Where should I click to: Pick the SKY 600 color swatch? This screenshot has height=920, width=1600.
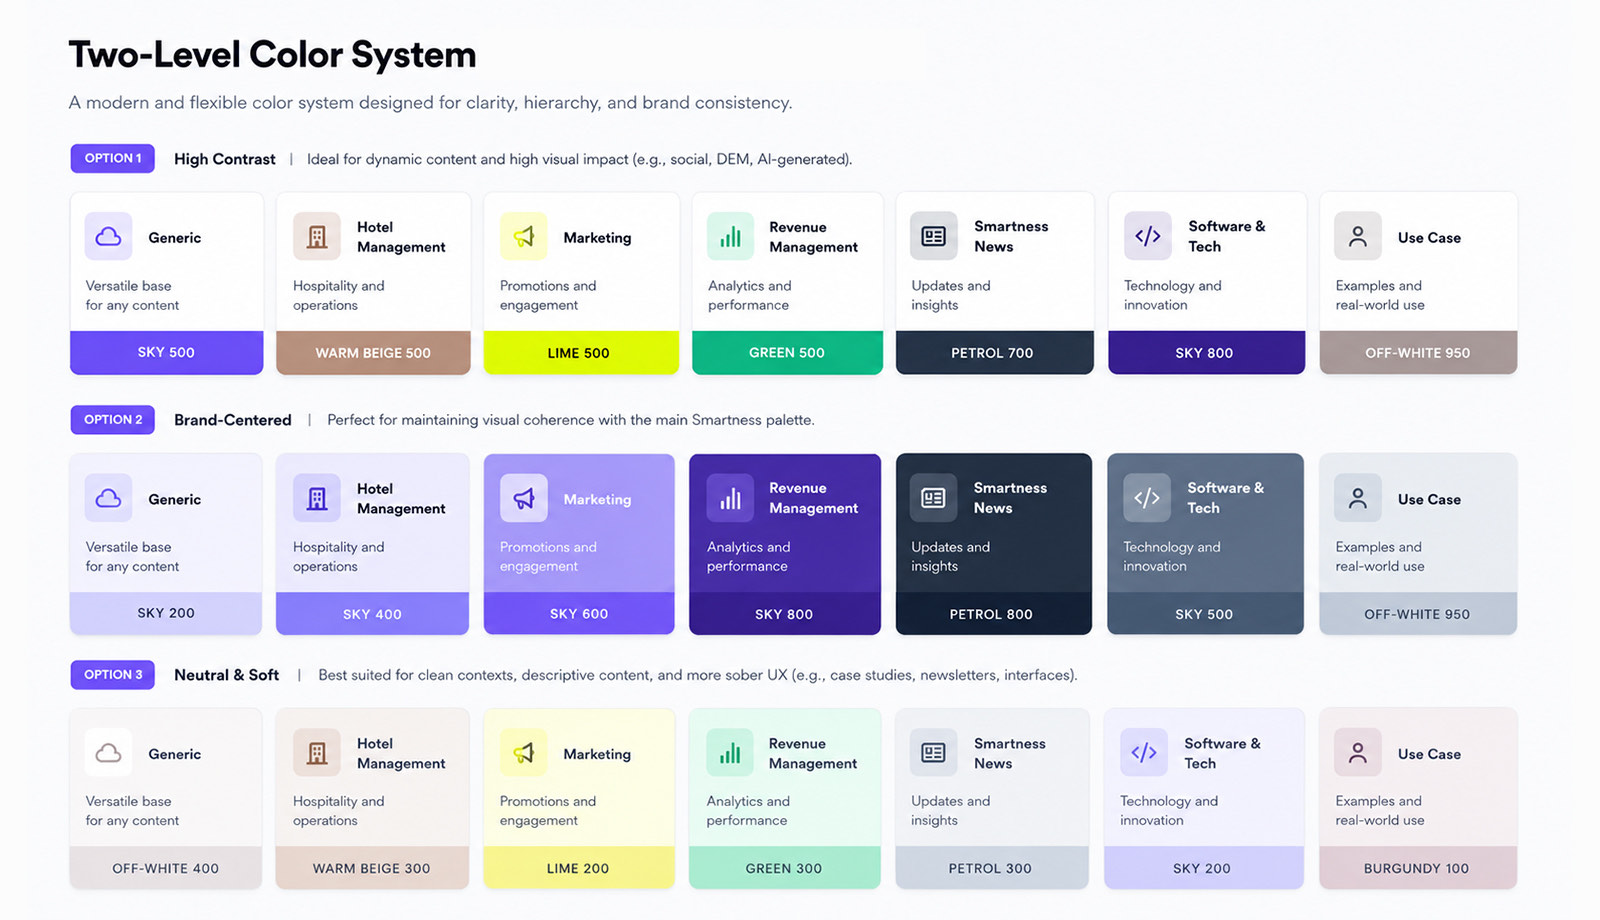coord(579,613)
